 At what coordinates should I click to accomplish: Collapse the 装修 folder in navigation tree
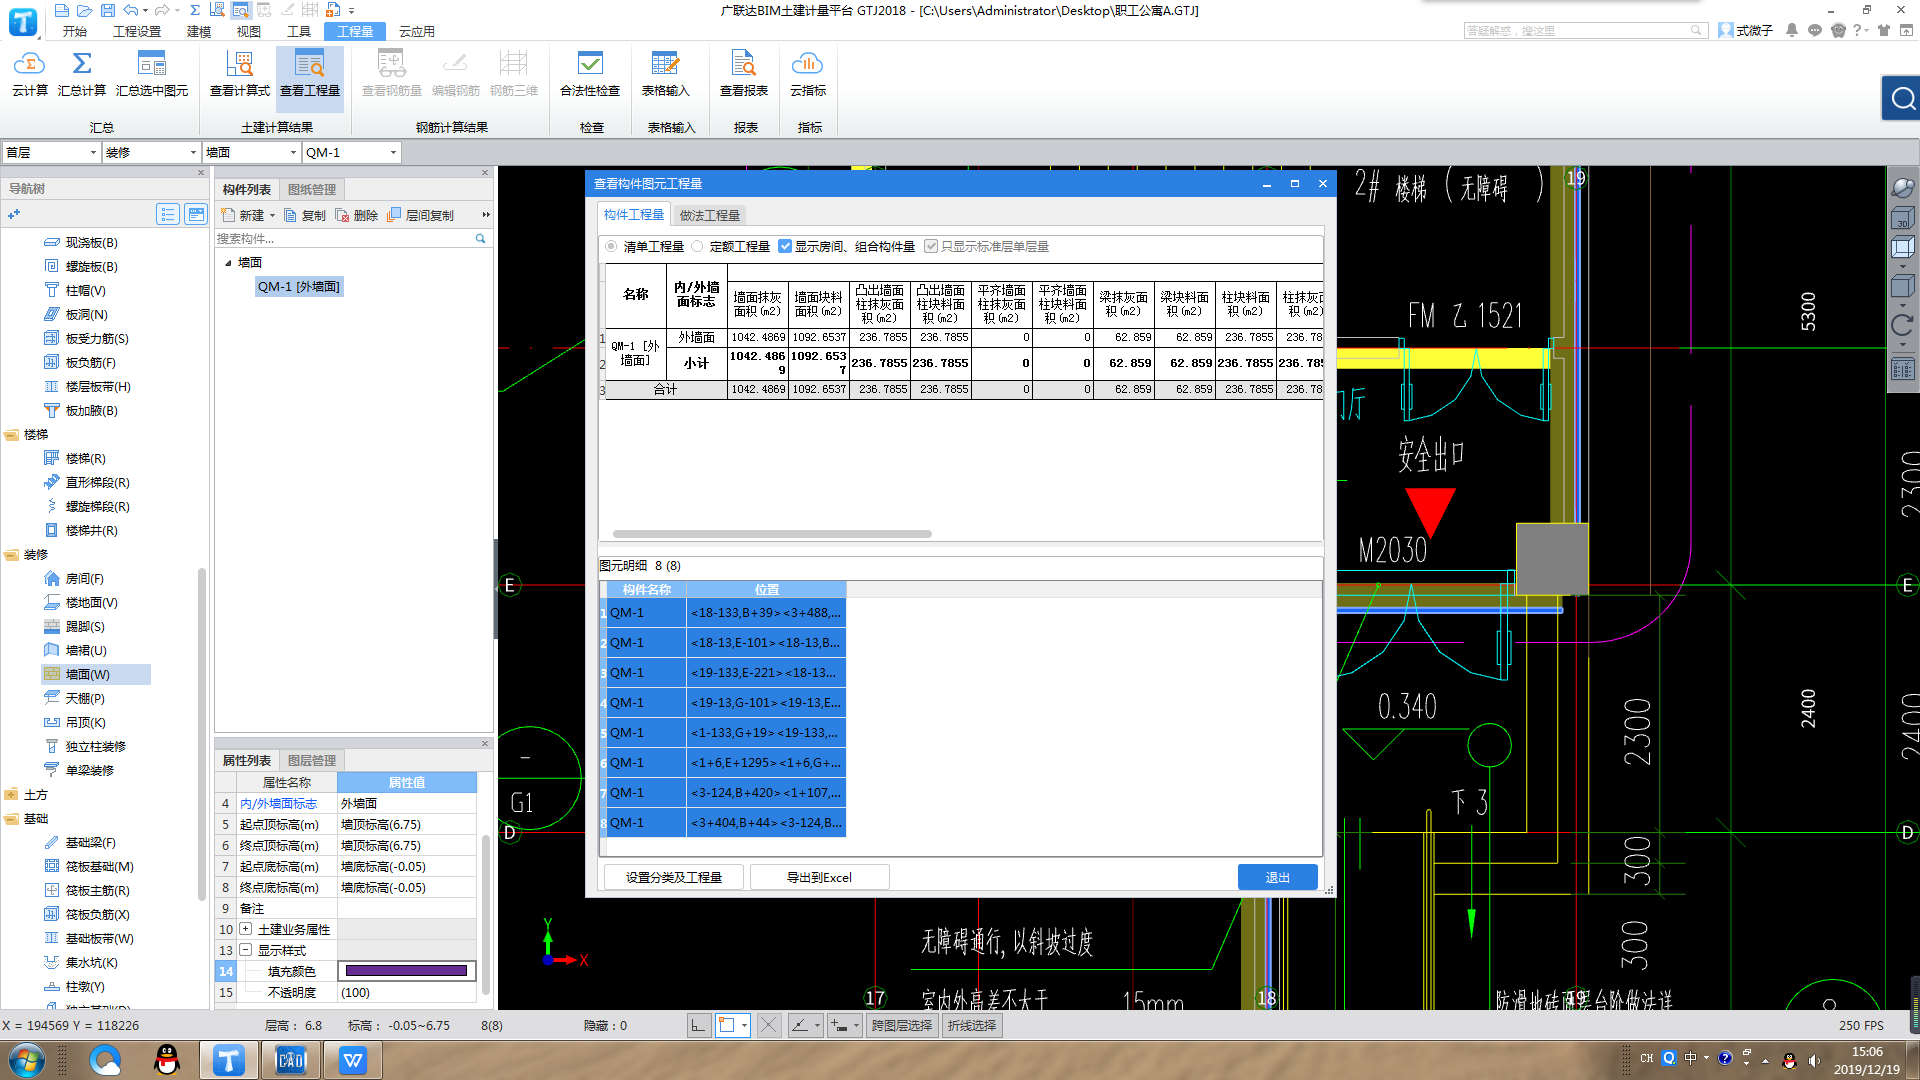[11, 555]
